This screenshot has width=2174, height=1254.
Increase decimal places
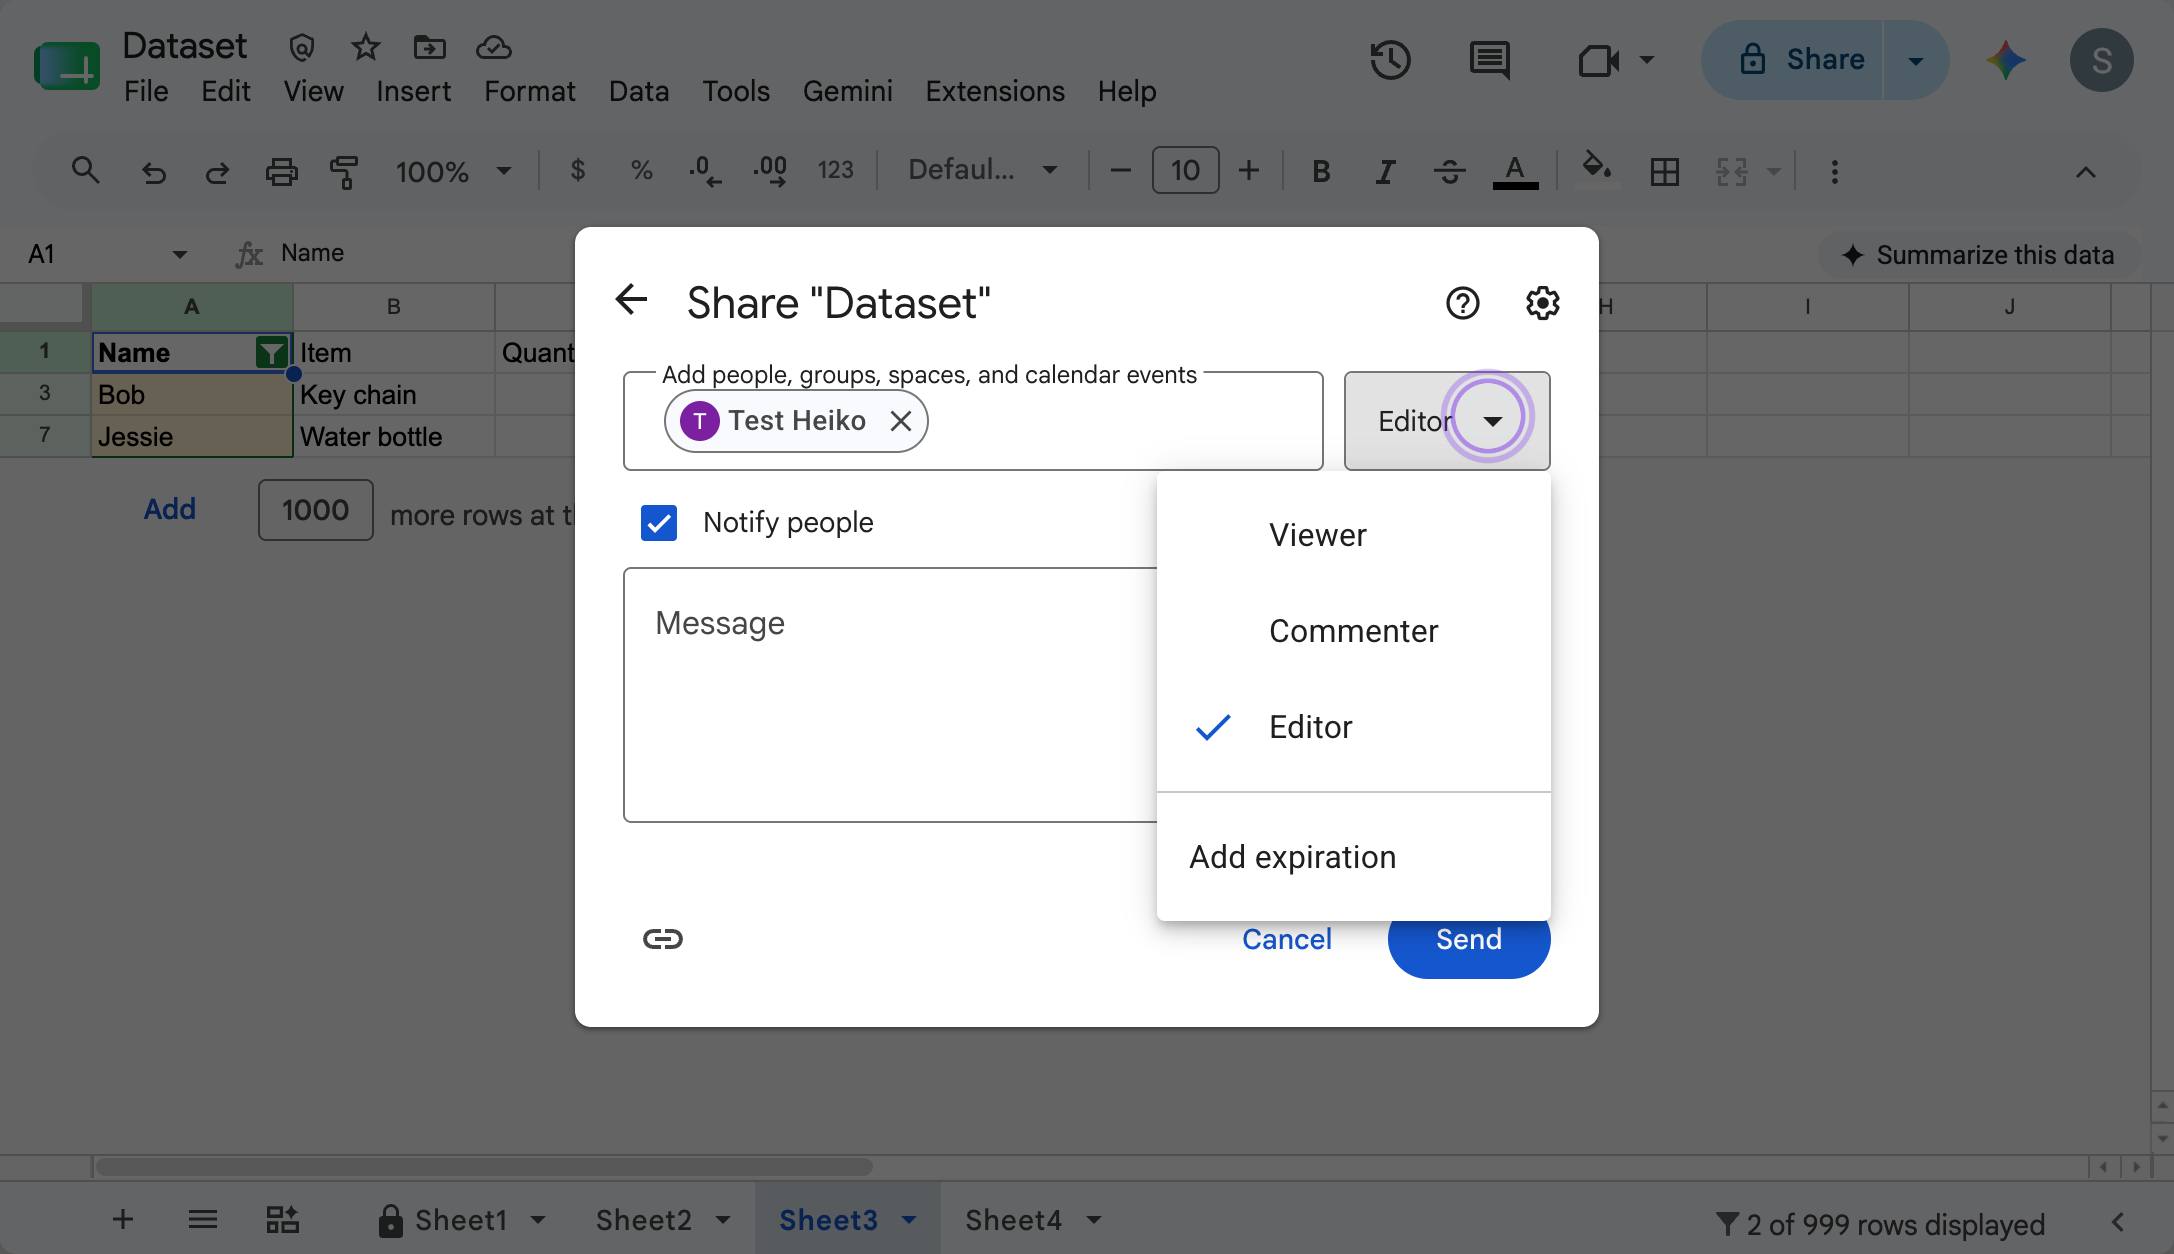770,171
